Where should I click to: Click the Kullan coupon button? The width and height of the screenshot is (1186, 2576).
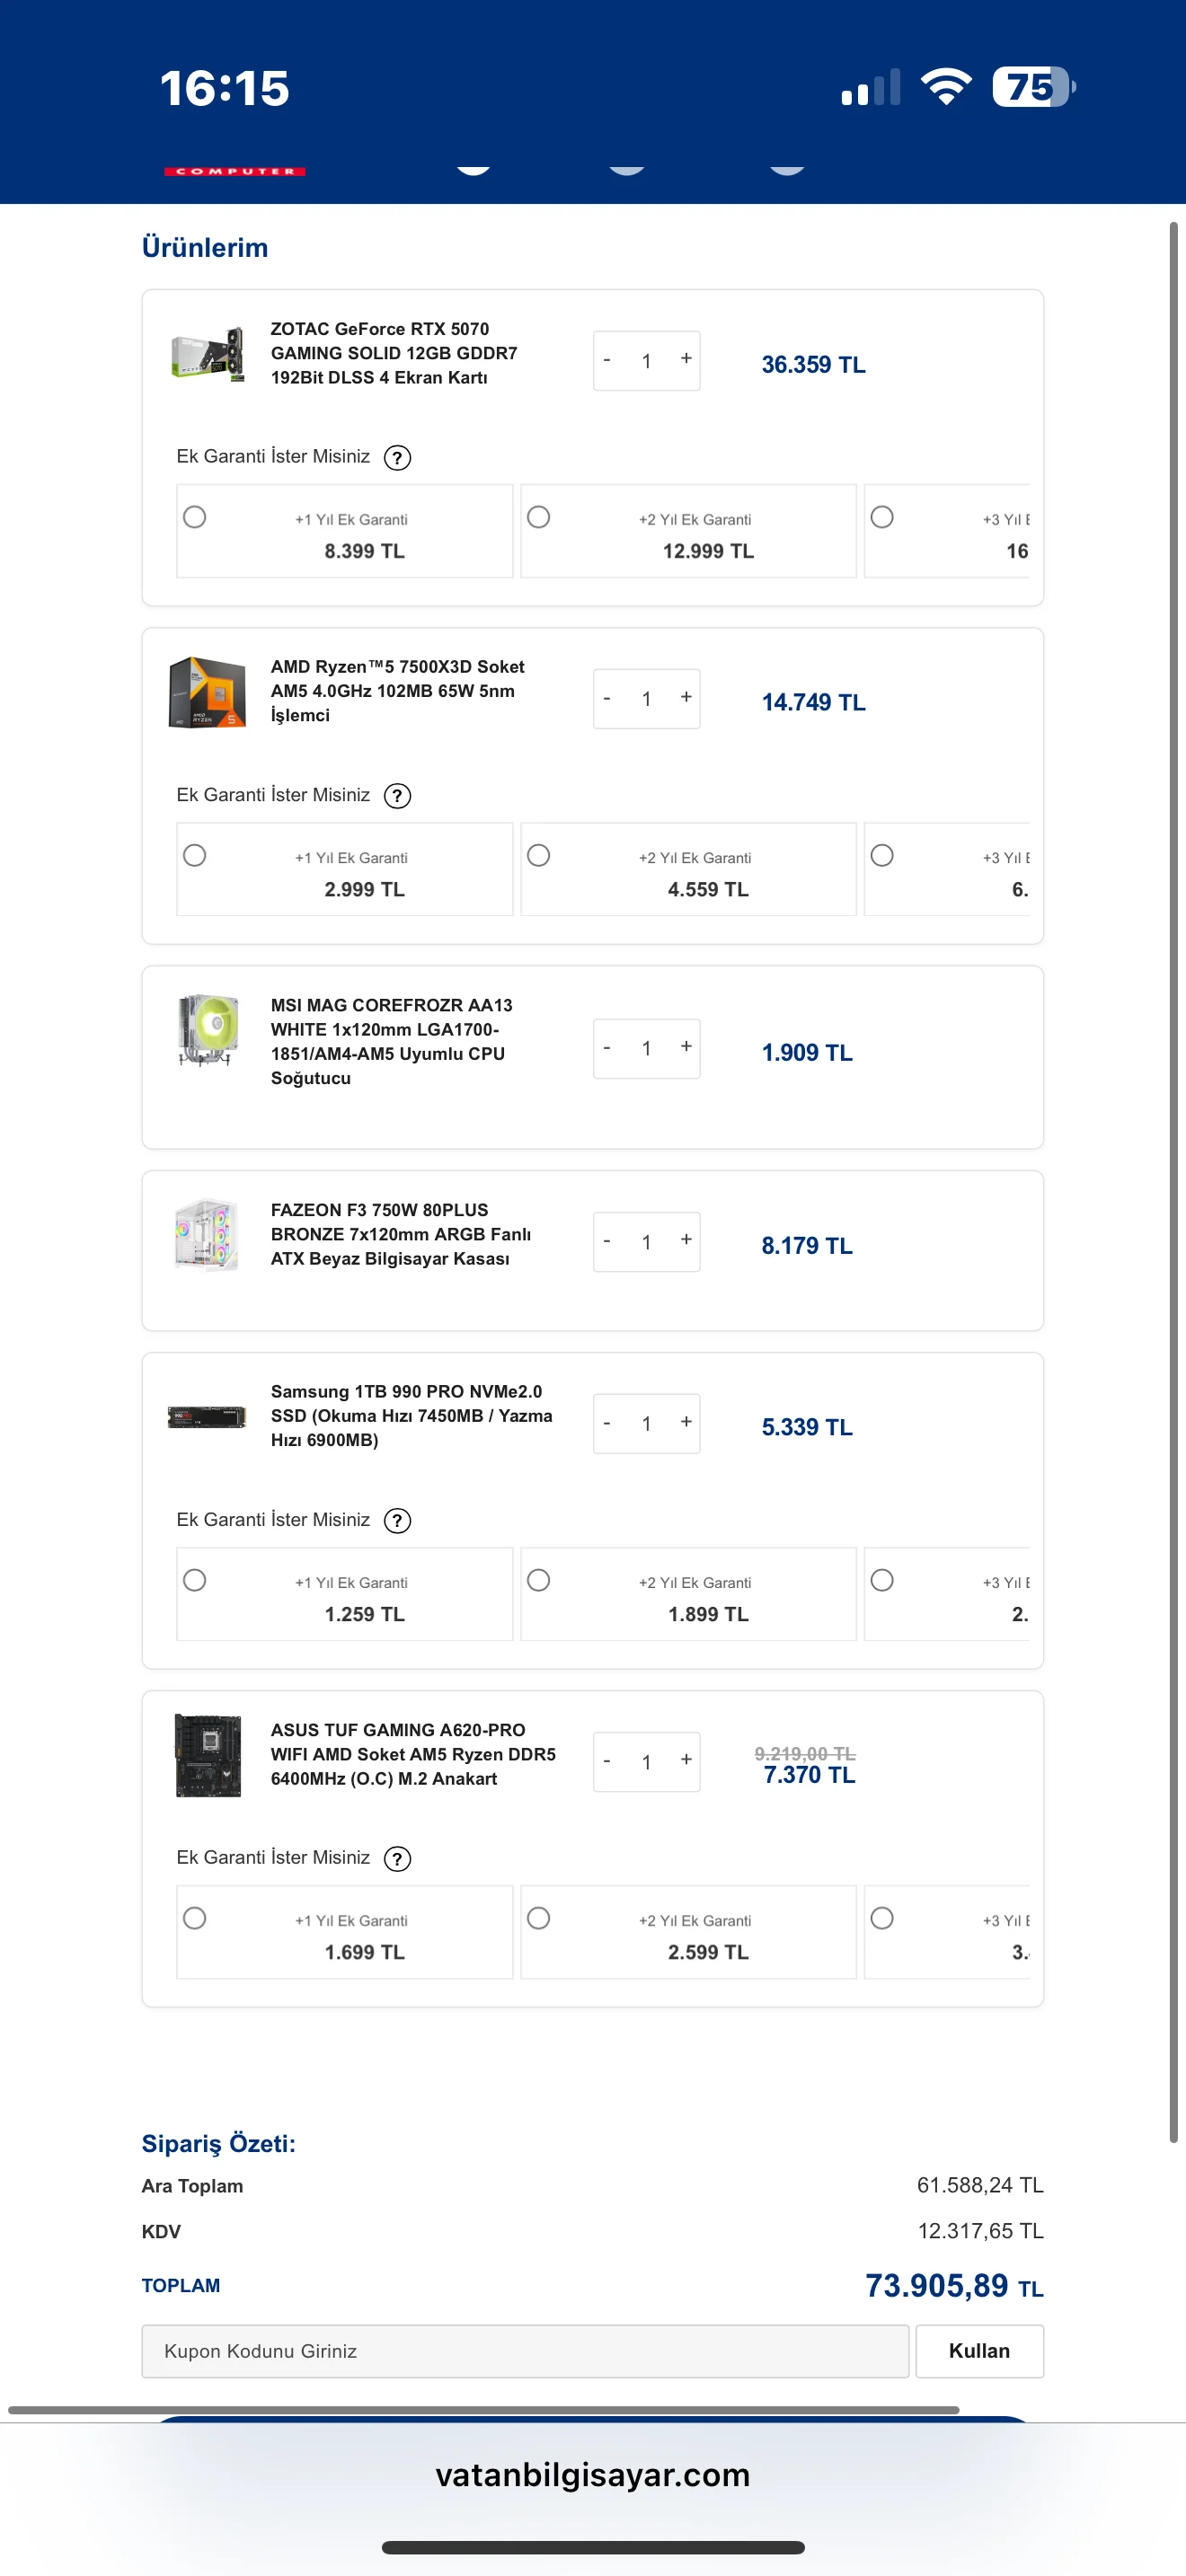click(x=979, y=2351)
